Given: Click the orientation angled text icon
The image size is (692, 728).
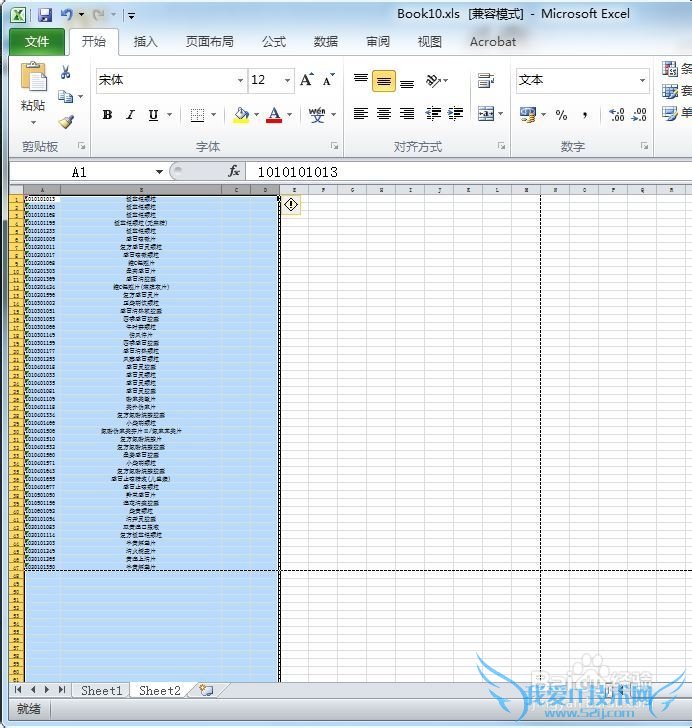Looking at the screenshot, I should pos(433,81).
